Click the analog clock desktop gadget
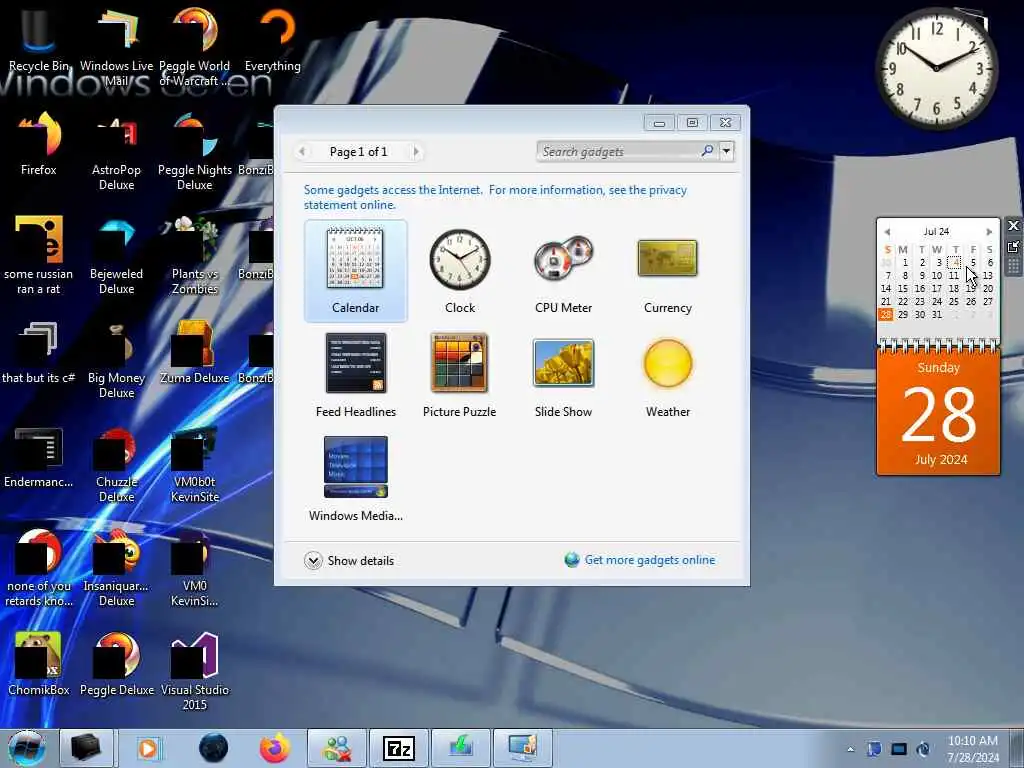This screenshot has height=768, width=1024. click(x=936, y=68)
